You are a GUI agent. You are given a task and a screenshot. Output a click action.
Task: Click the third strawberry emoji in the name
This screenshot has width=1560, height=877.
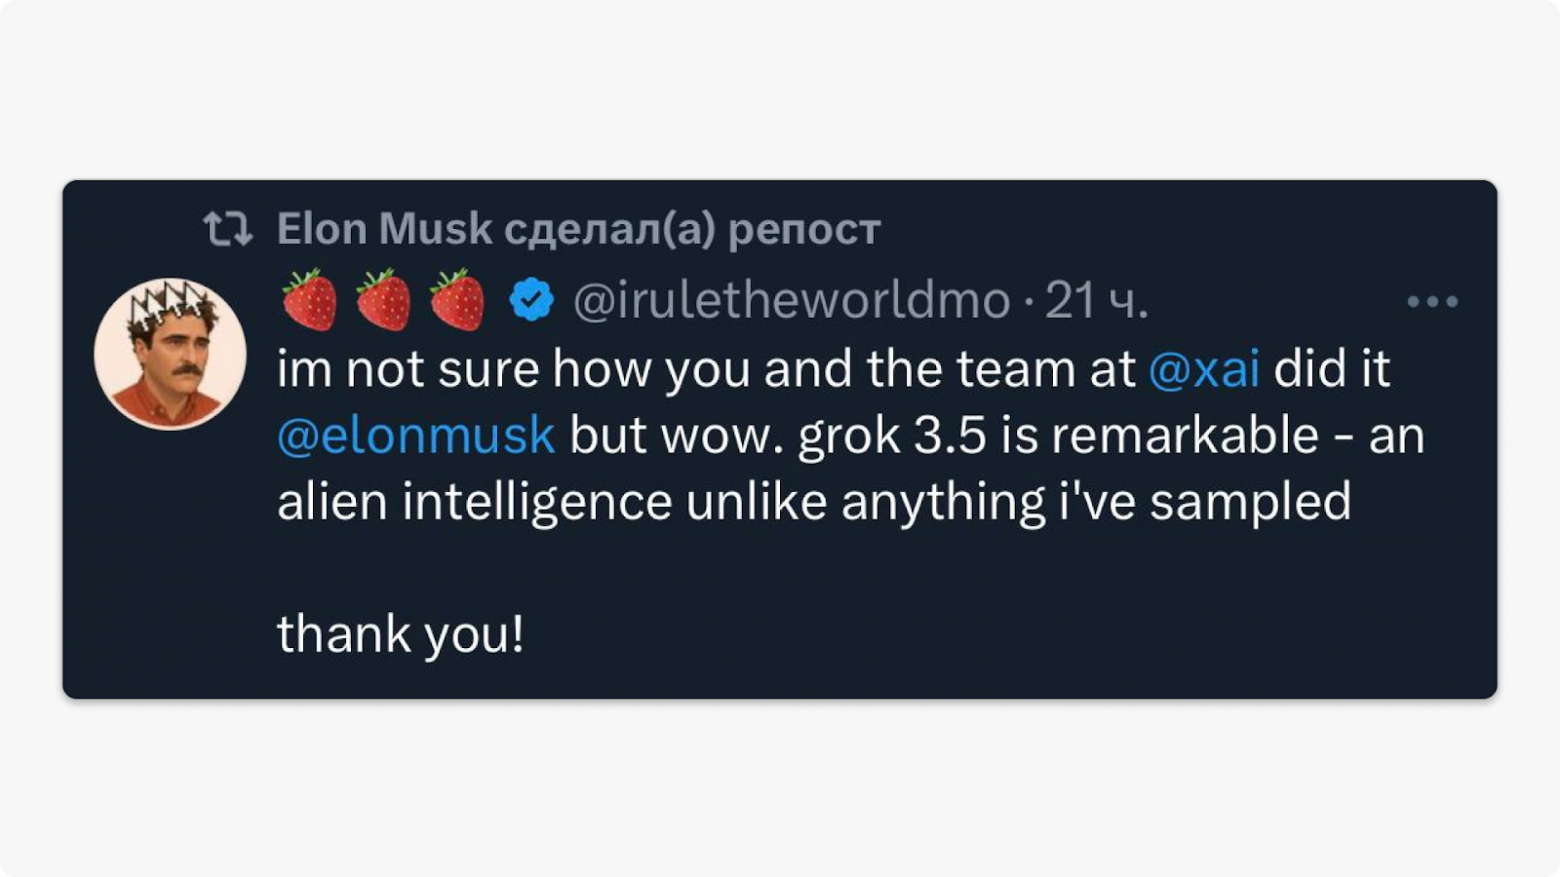point(455,300)
